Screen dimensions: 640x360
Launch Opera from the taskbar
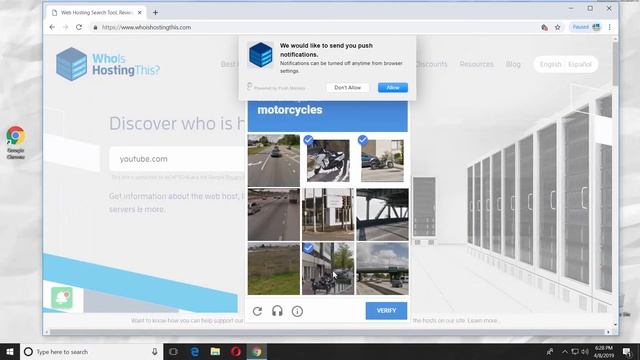[x=236, y=352]
